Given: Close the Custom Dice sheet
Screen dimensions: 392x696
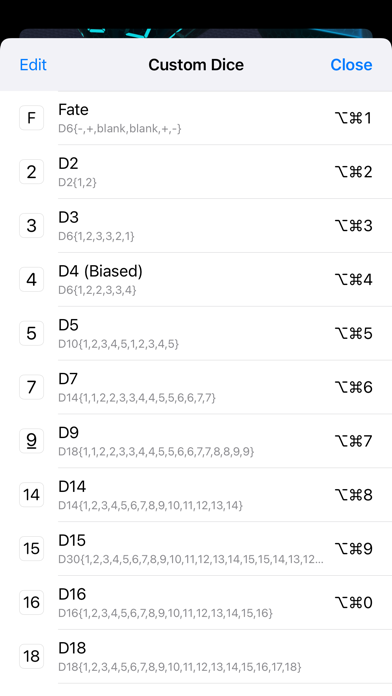Looking at the screenshot, I should point(351,65).
